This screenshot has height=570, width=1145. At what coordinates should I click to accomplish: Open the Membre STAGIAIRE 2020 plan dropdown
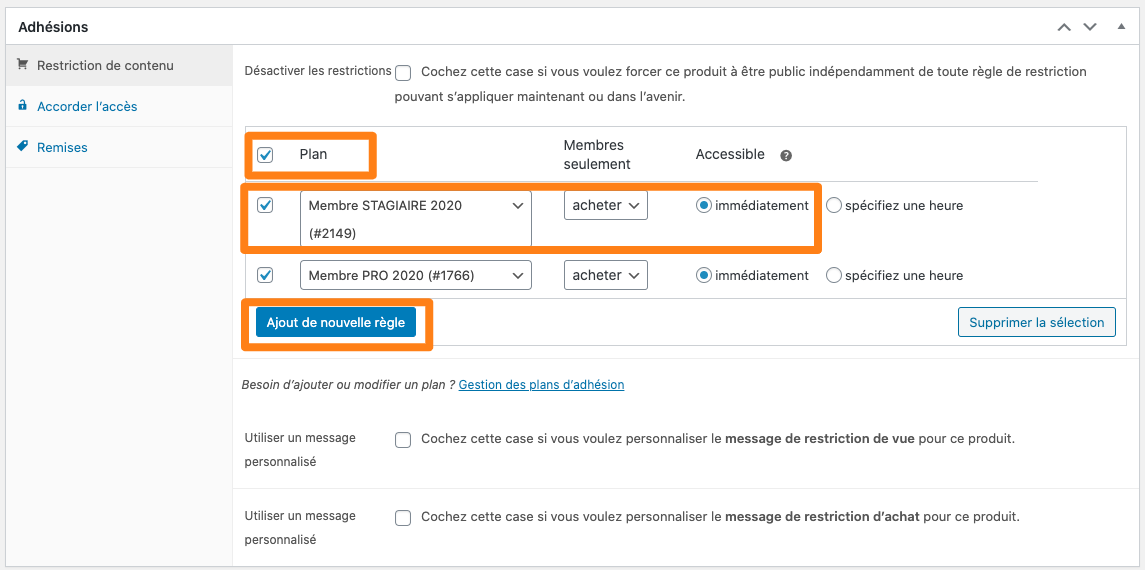[x=416, y=219]
